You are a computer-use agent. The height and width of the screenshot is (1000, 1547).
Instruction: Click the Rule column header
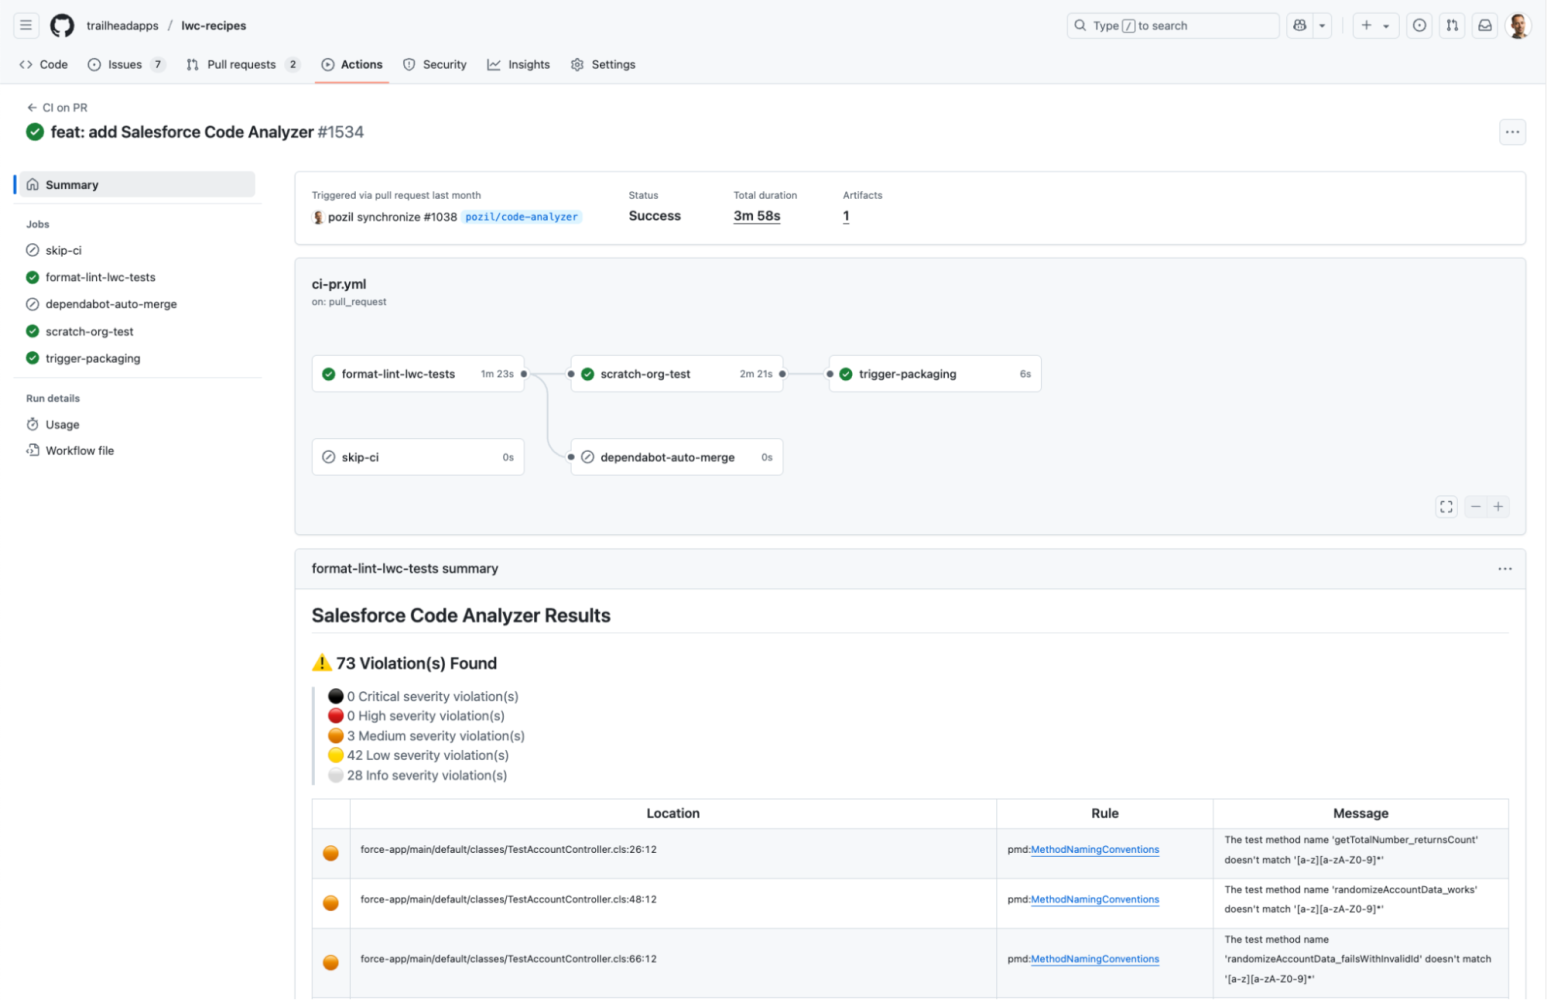[x=1105, y=814]
